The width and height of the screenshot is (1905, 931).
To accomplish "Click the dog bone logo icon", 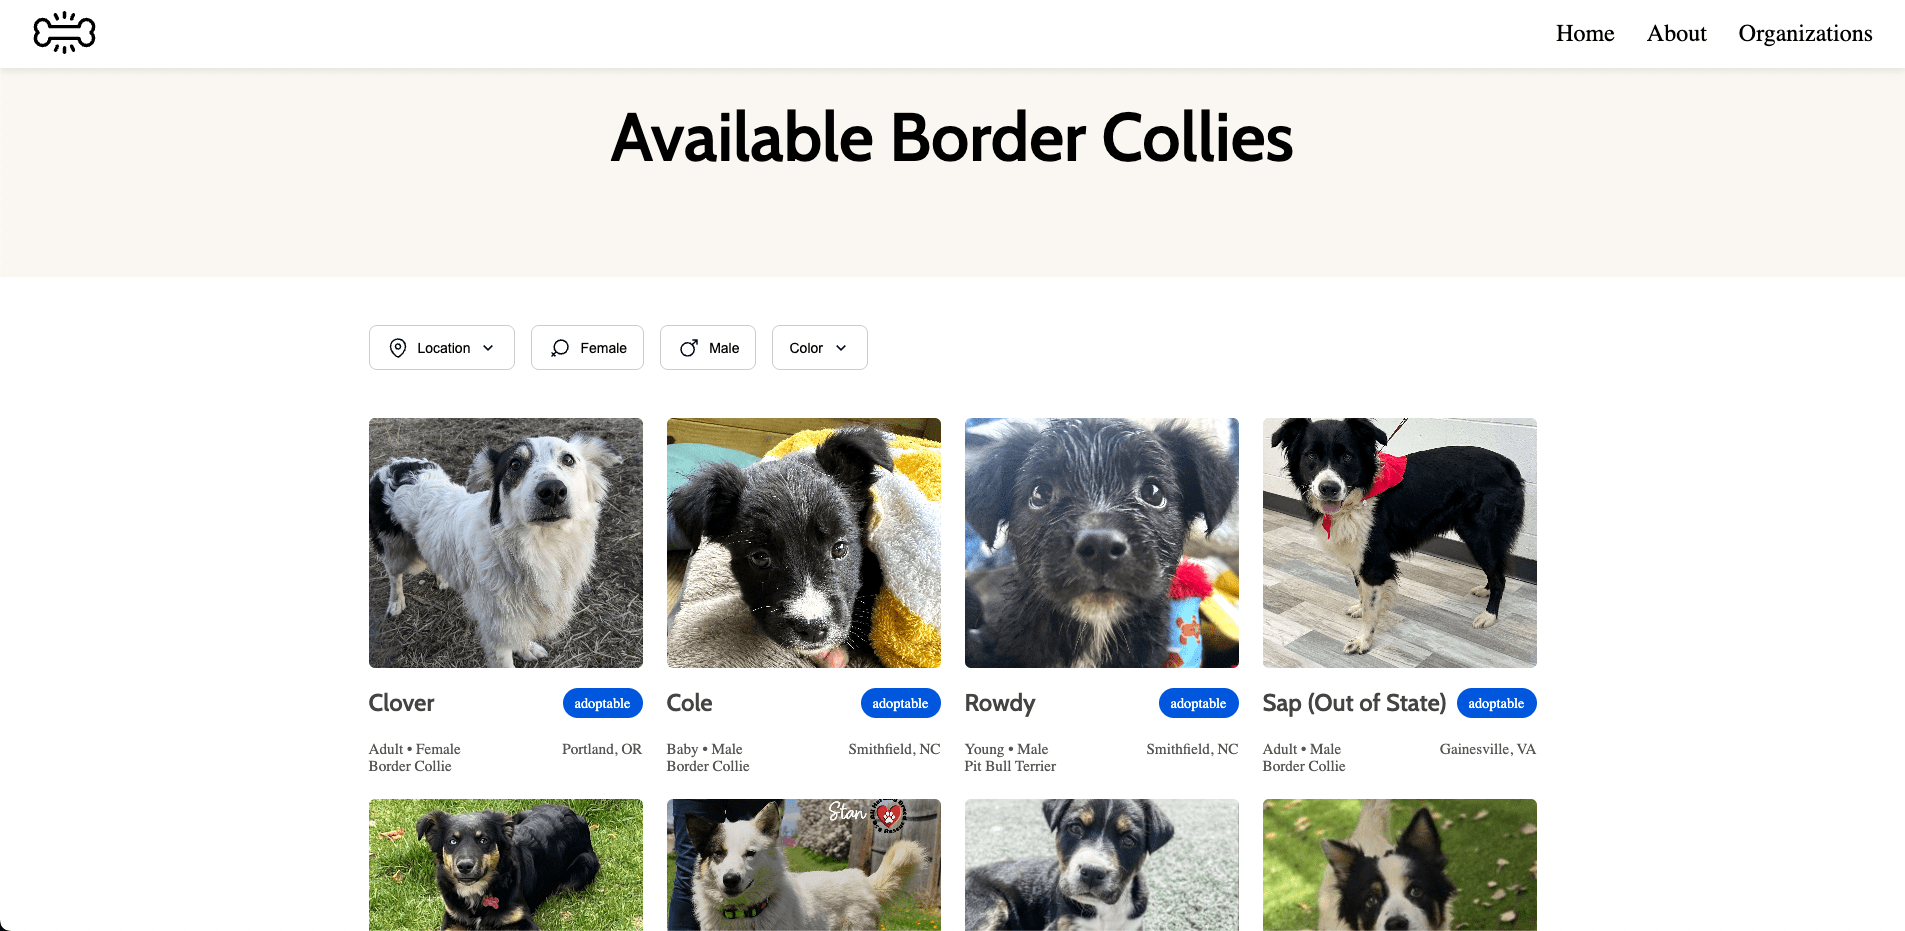I will tap(64, 33).
